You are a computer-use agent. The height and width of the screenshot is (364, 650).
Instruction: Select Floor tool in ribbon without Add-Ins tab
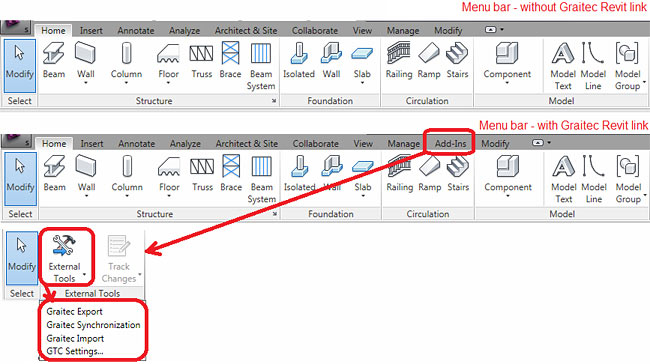coord(169,62)
